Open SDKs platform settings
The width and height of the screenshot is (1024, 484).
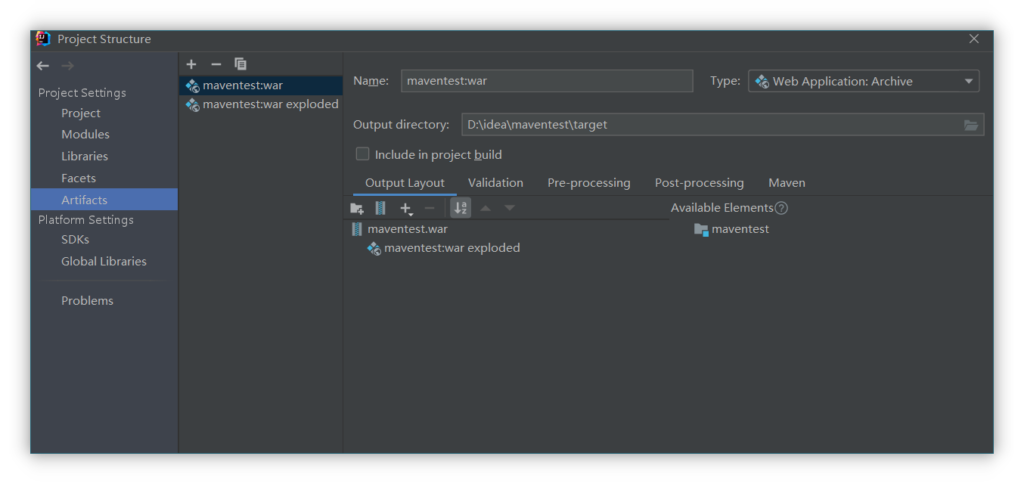click(x=75, y=240)
